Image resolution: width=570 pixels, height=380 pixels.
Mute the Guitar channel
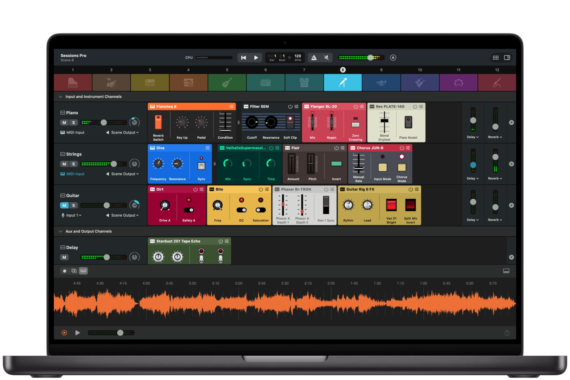pyautogui.click(x=64, y=205)
